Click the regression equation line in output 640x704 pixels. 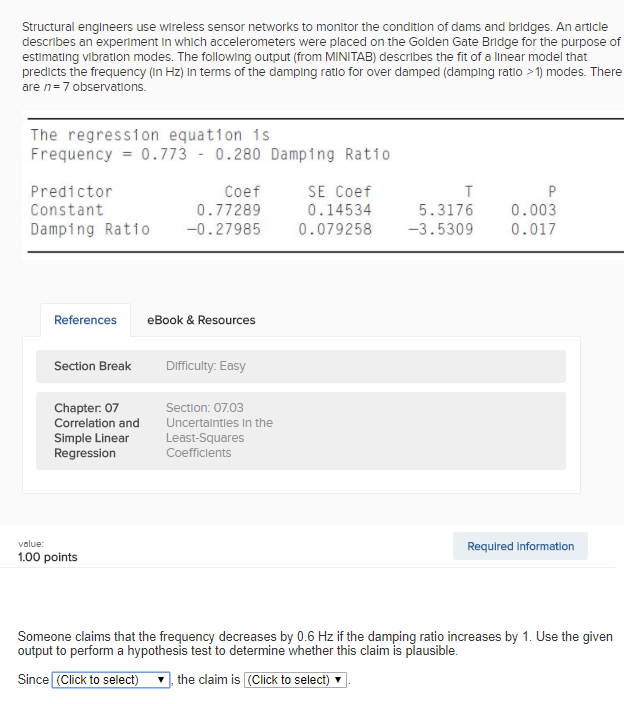pos(210,154)
